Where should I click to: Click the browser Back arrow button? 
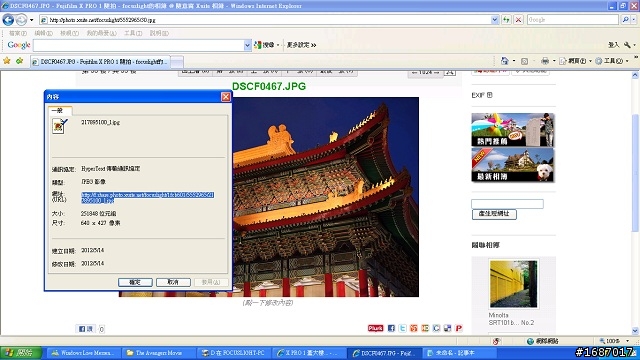point(8,19)
